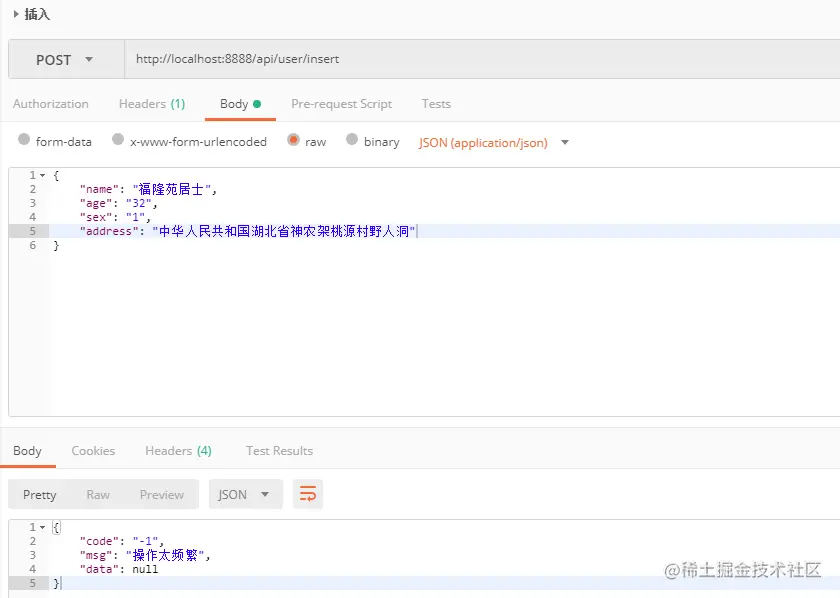Viewport: 840px width, 598px height.
Task: Click the "msg" response line
Action: tap(145, 555)
